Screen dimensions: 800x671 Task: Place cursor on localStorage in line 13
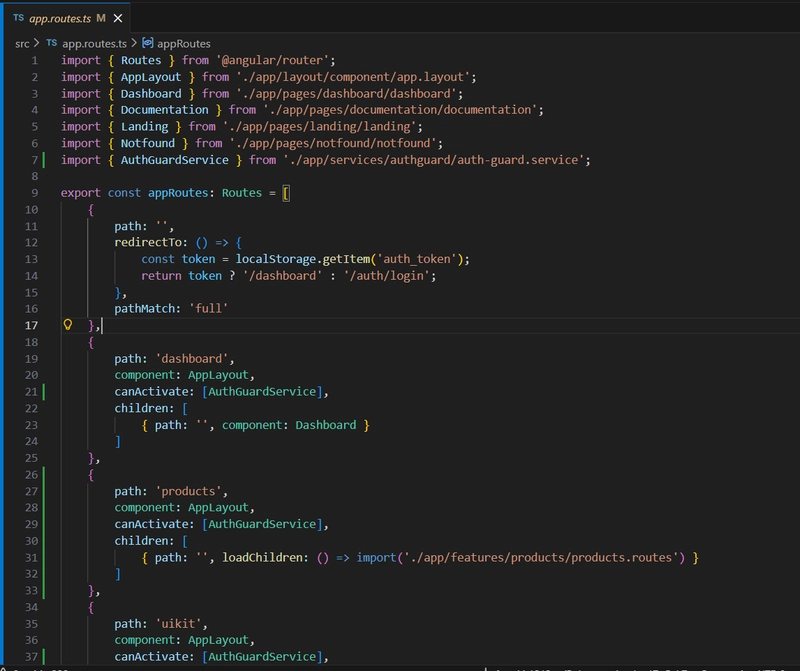tap(275, 259)
